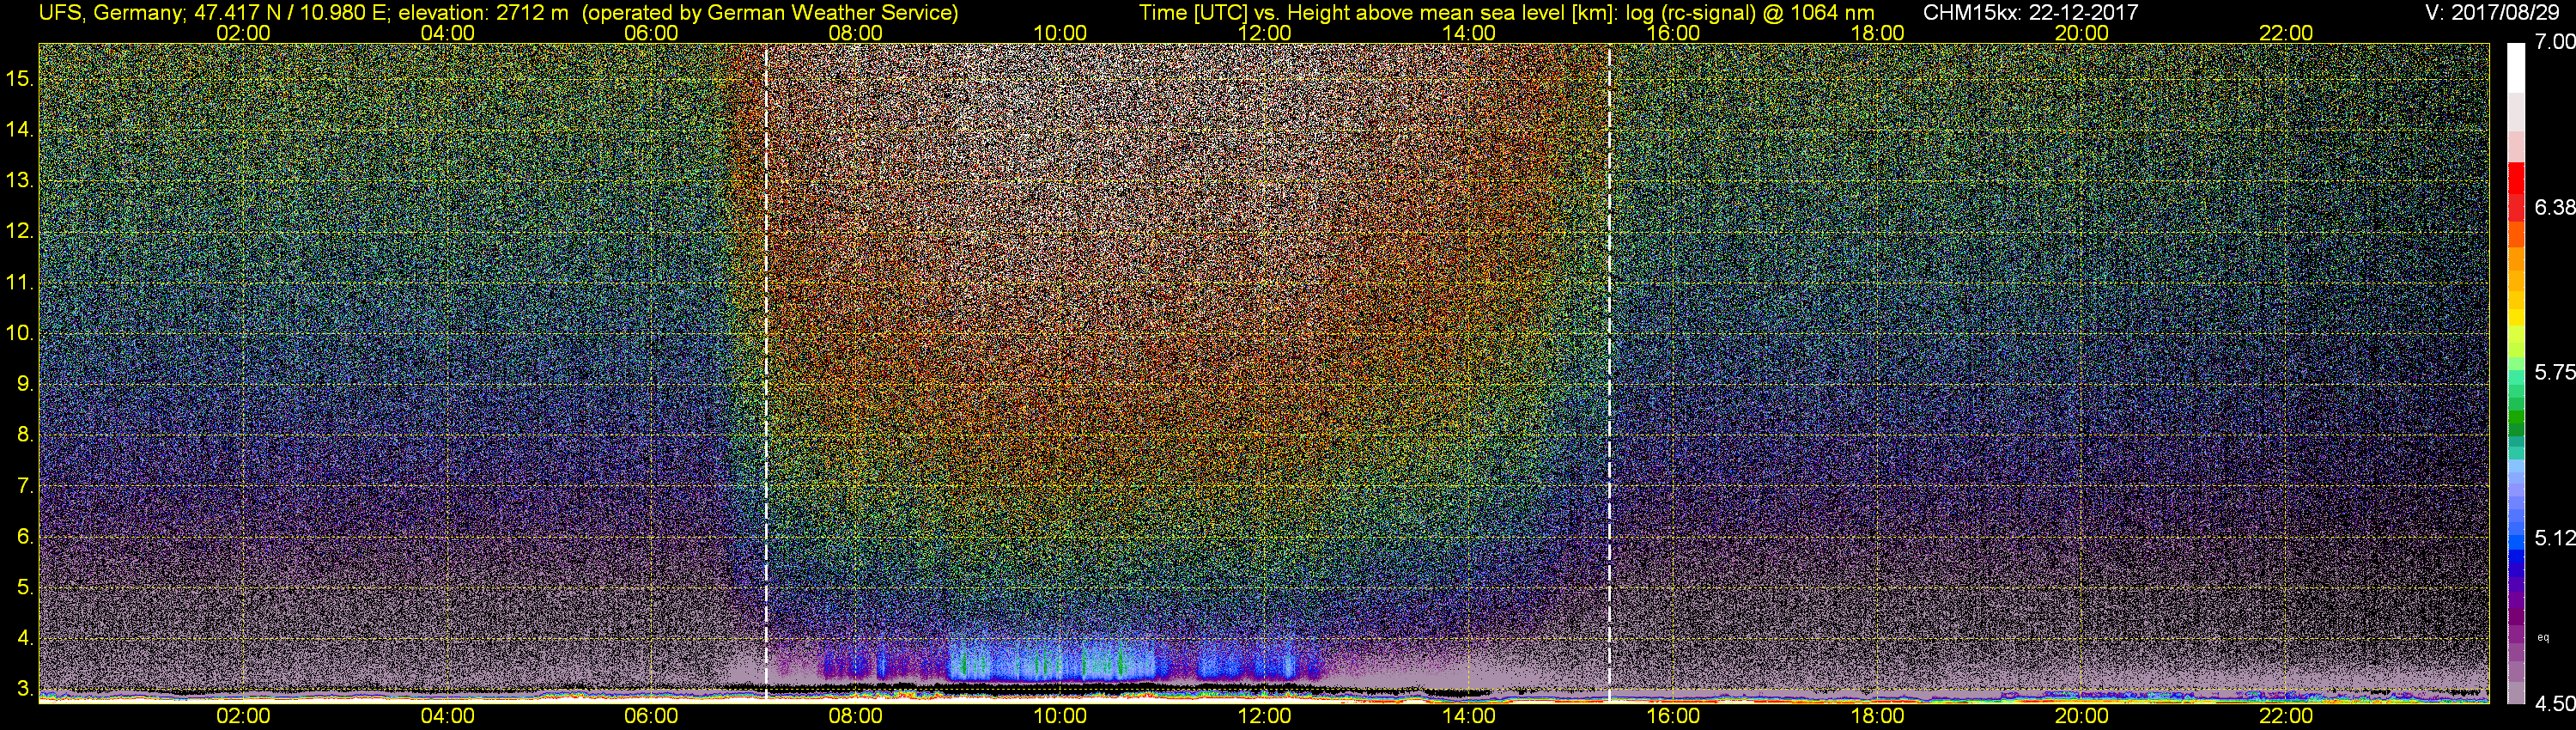Click the small "eq" label beside the color scale
Viewport: 2576px width, 730px height.
point(2543,638)
